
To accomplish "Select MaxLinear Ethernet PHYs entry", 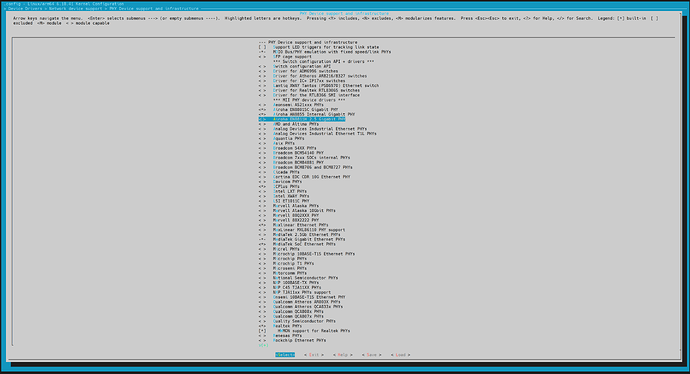I will (294, 225).
